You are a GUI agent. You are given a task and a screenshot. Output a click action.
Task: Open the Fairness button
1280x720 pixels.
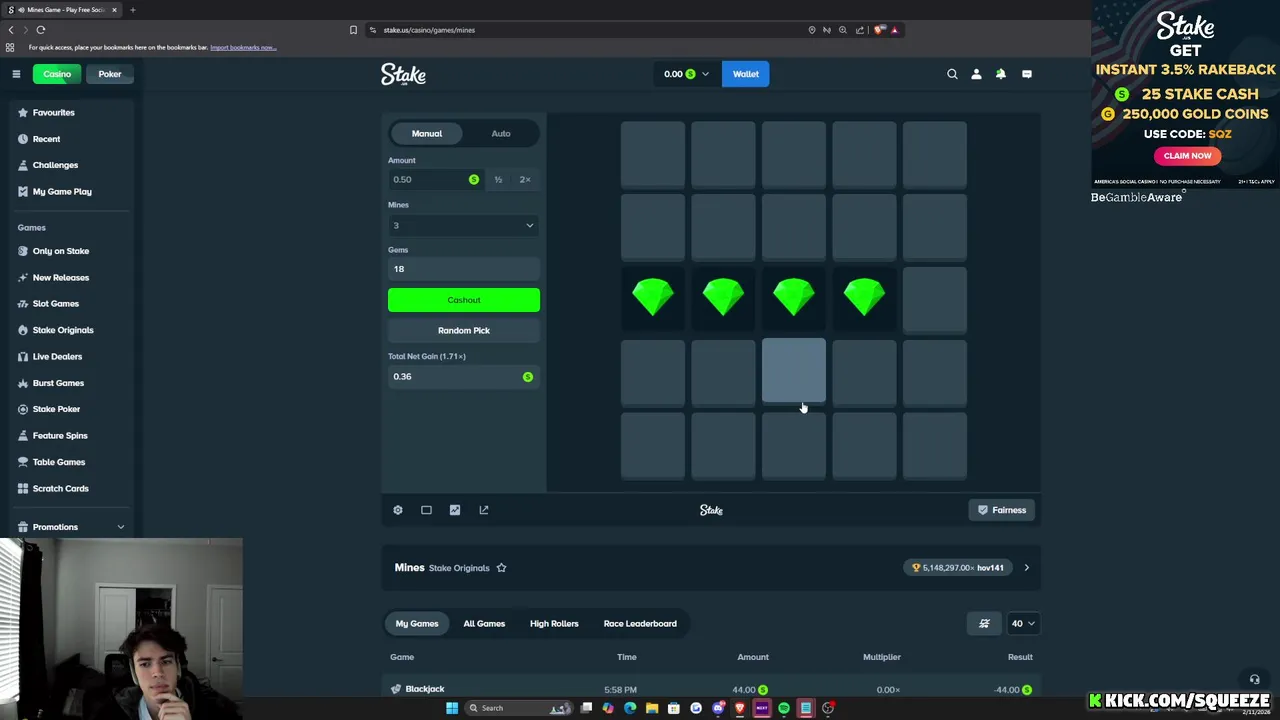(x=1002, y=510)
